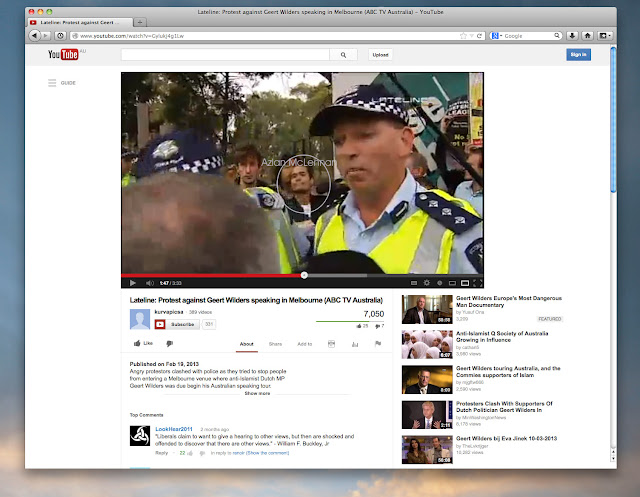Image resolution: width=640 pixels, height=497 pixels.
Task: Click the YouTube search input field
Action: coord(225,55)
